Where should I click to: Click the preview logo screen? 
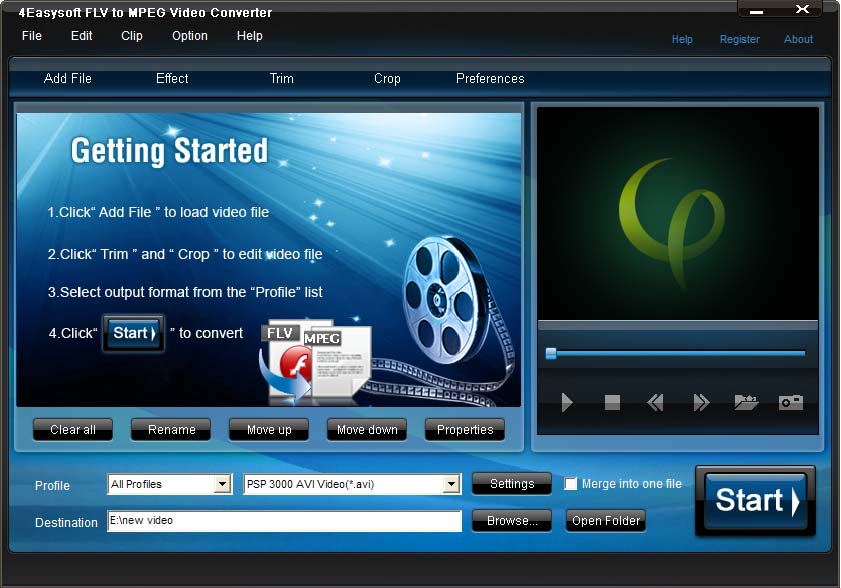click(678, 214)
